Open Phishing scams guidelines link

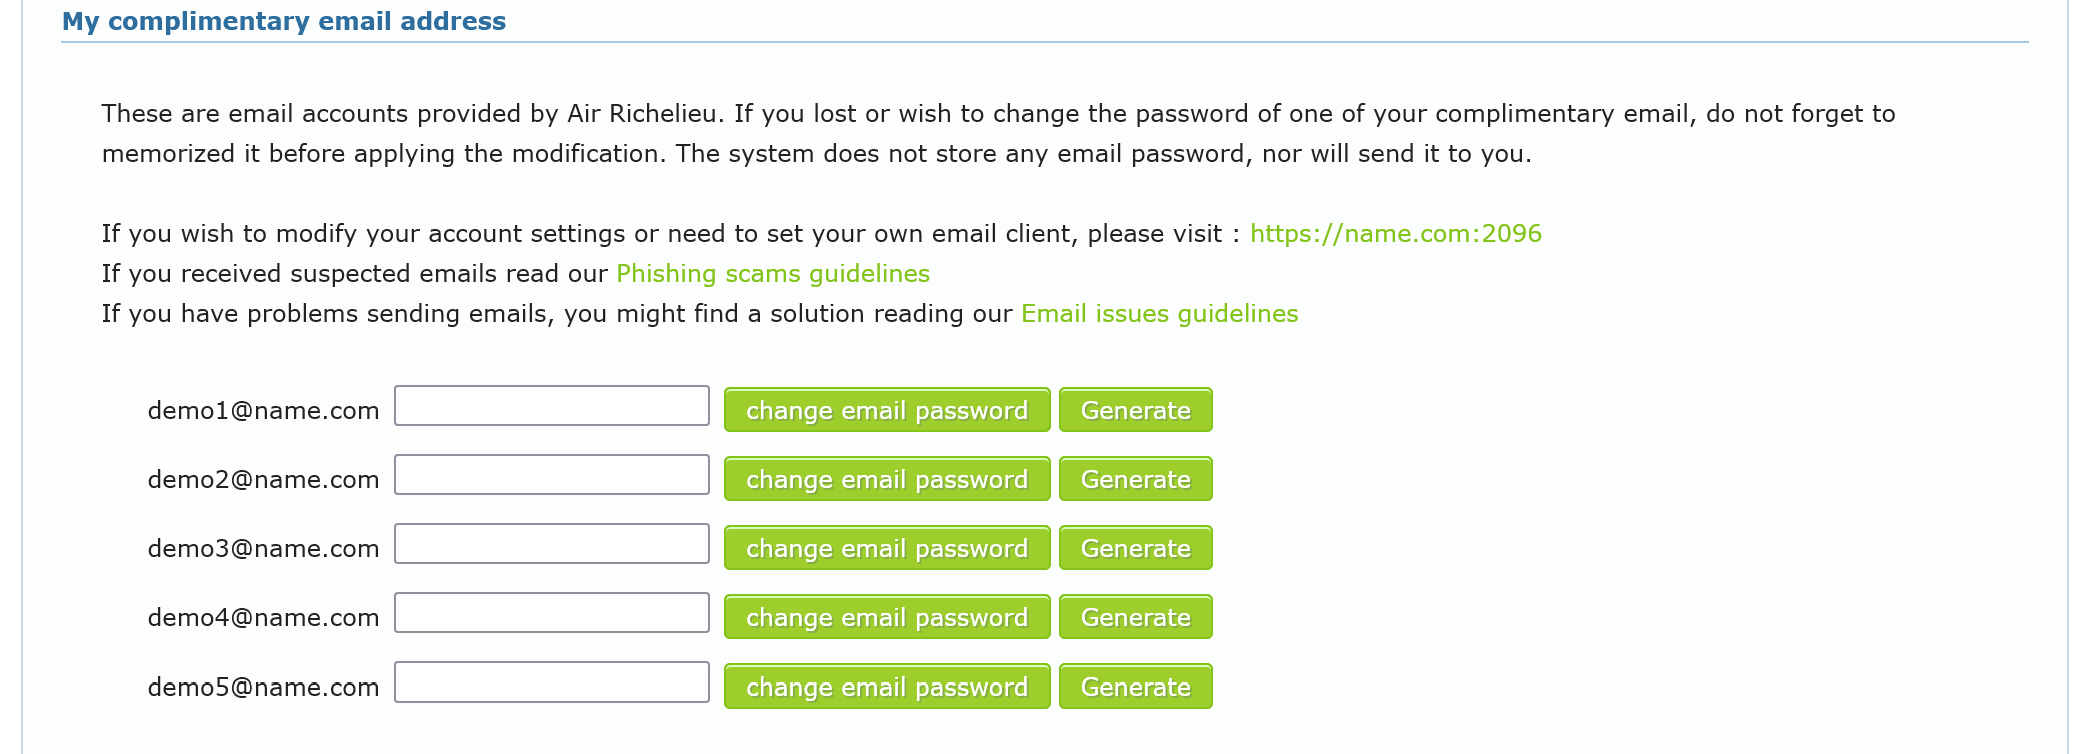click(x=772, y=274)
